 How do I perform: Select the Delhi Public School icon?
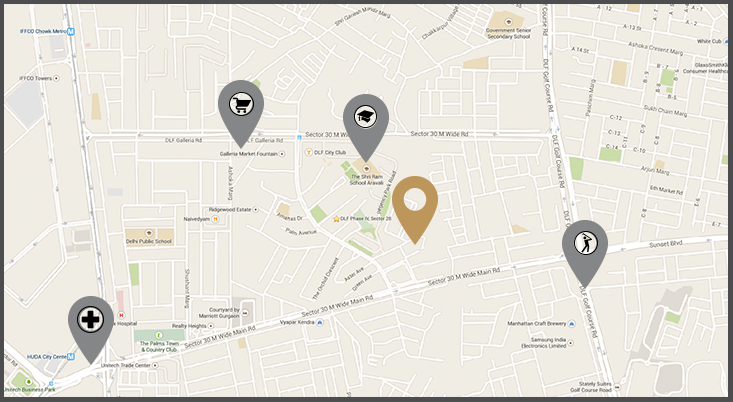click(x=149, y=233)
